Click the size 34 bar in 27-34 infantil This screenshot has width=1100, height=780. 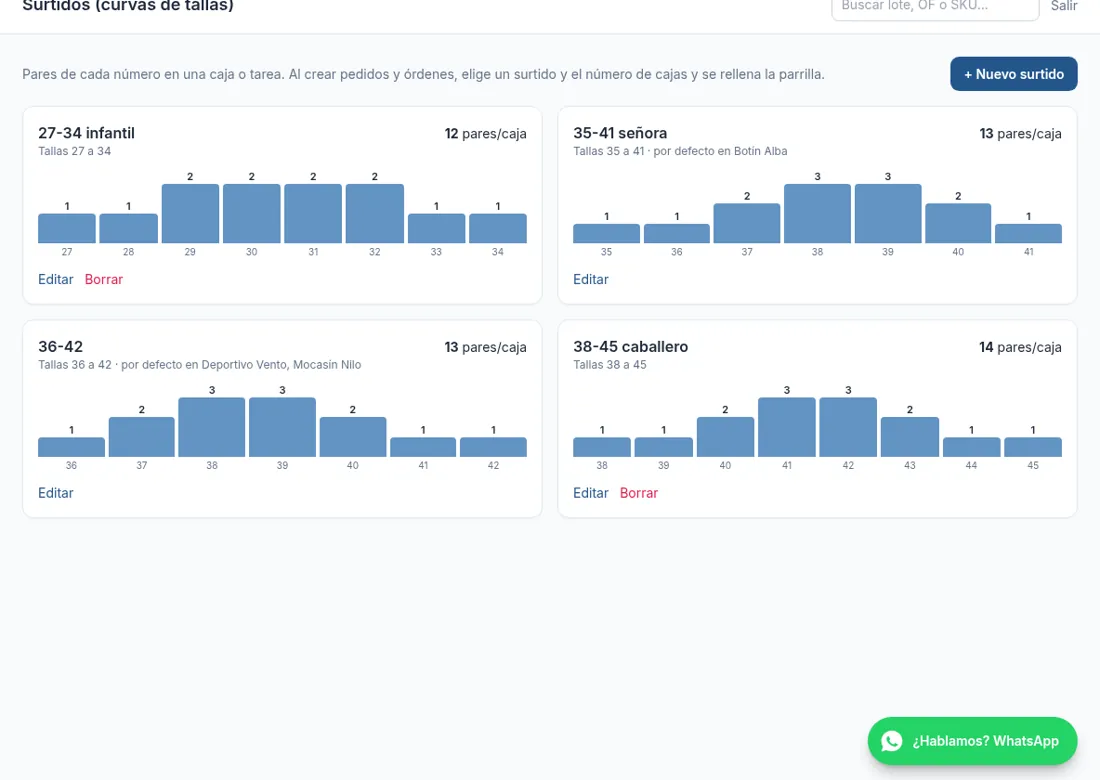[x=498, y=229]
